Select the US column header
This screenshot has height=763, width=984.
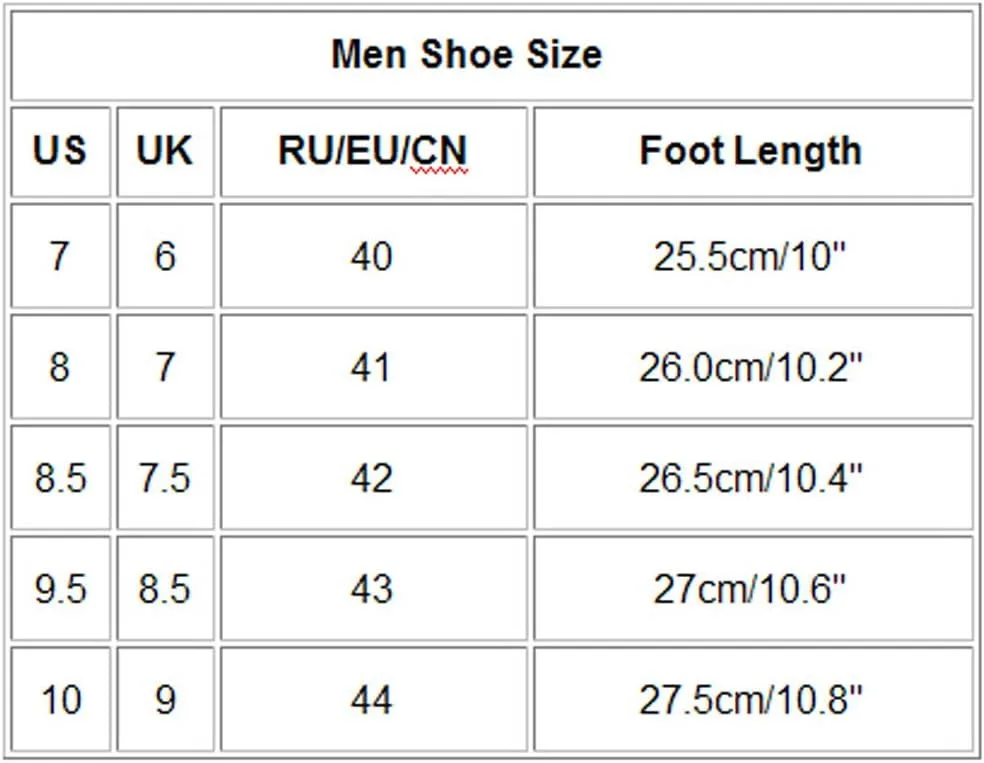[60, 152]
